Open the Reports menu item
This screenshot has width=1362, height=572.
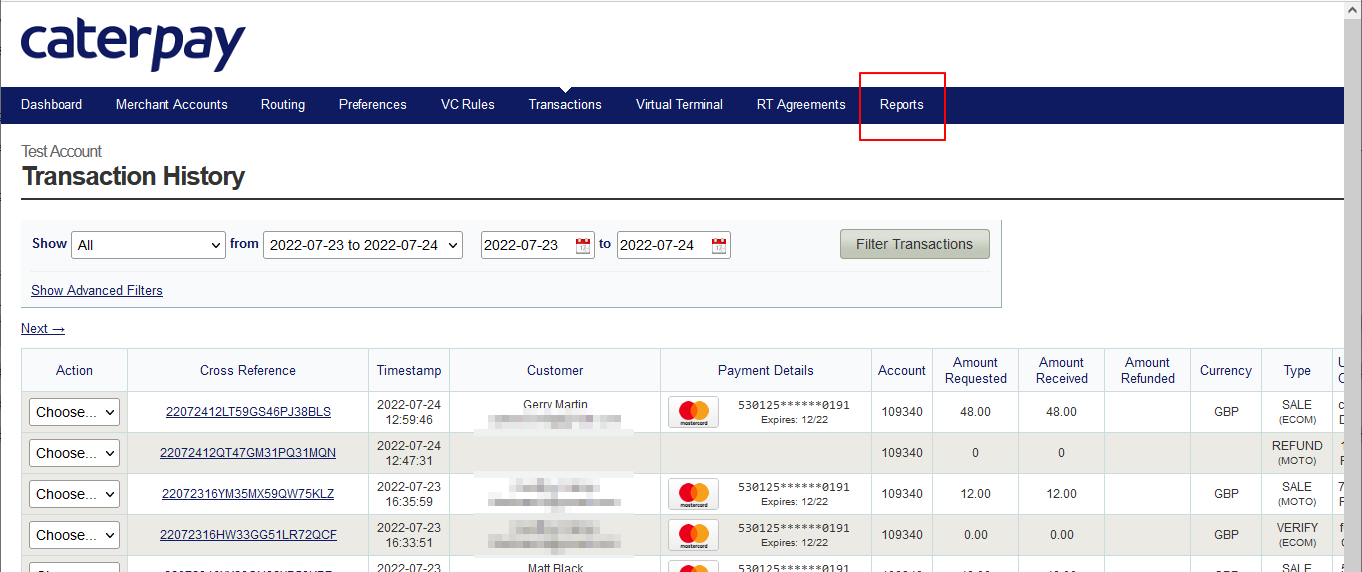pyautogui.click(x=902, y=105)
